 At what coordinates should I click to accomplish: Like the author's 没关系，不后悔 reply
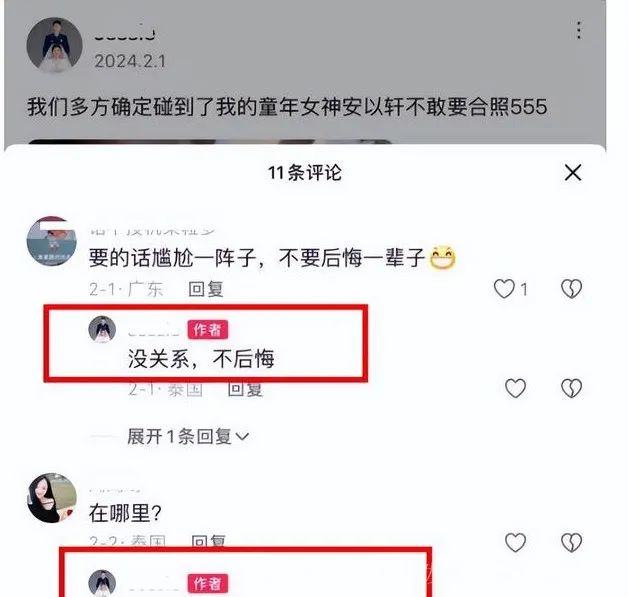[x=515, y=388]
